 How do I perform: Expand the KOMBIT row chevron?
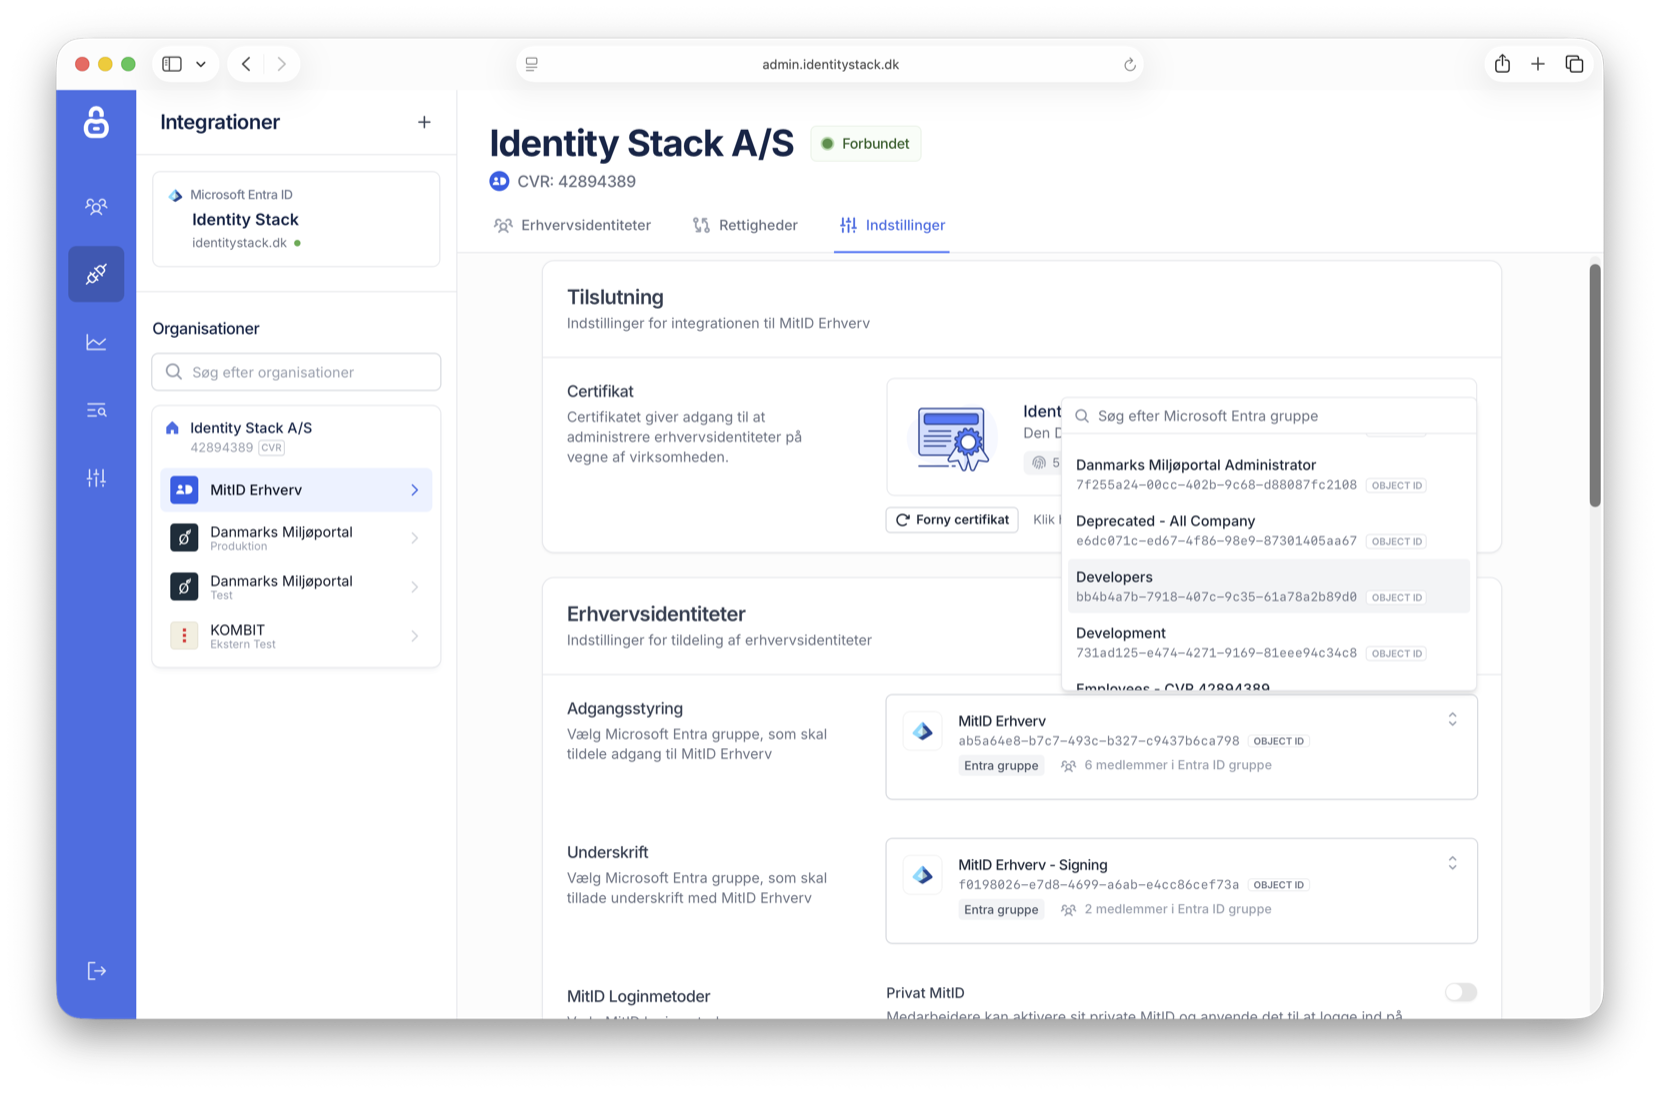point(414,636)
